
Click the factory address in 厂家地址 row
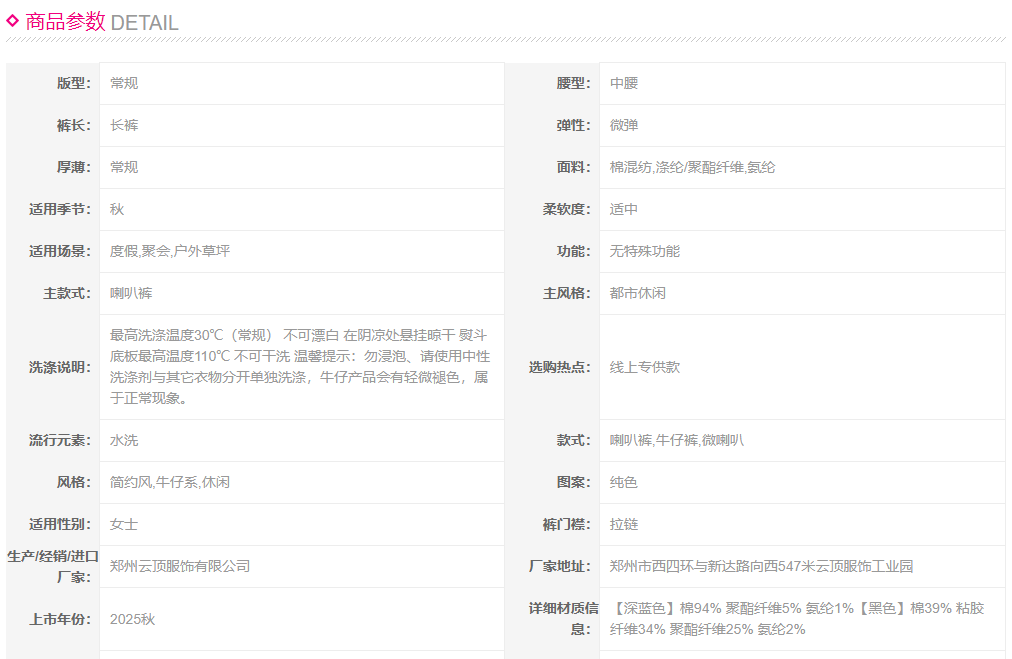761,566
